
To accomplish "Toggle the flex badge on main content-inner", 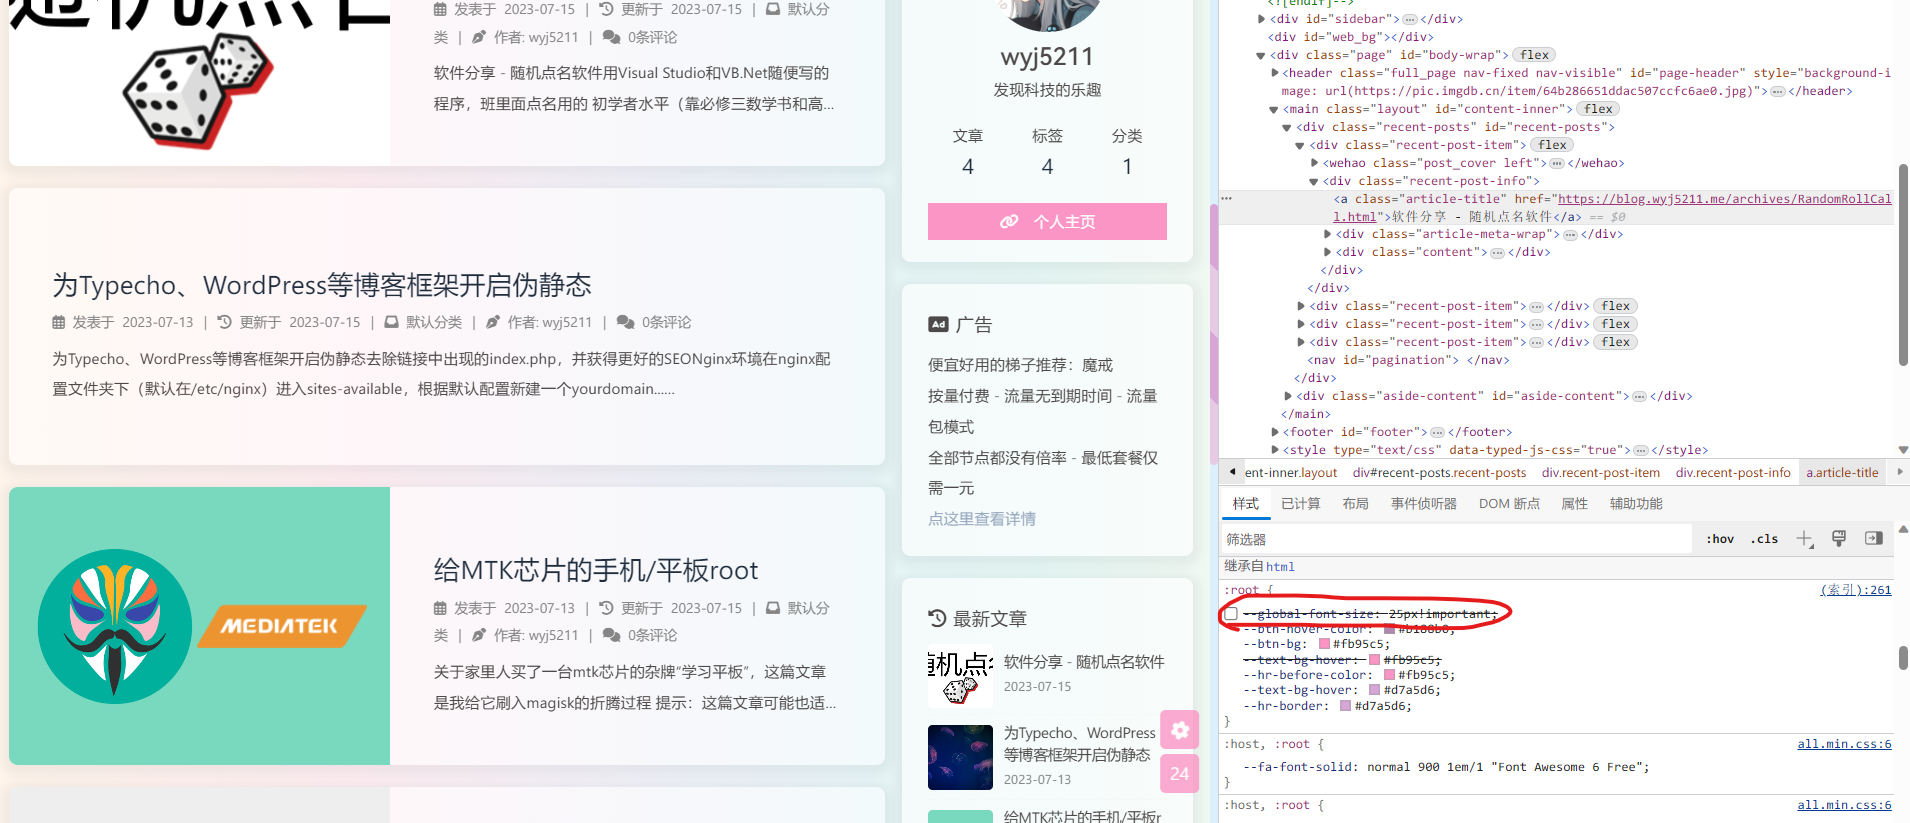I will point(1598,109).
